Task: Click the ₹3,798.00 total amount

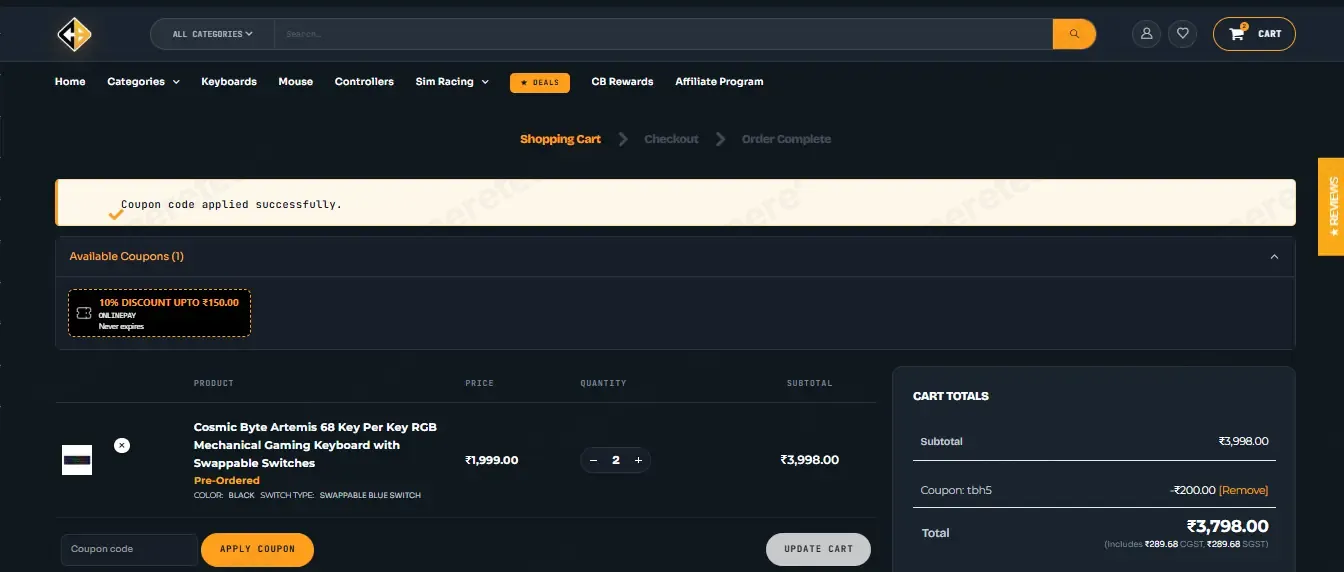Action: 1227,526
